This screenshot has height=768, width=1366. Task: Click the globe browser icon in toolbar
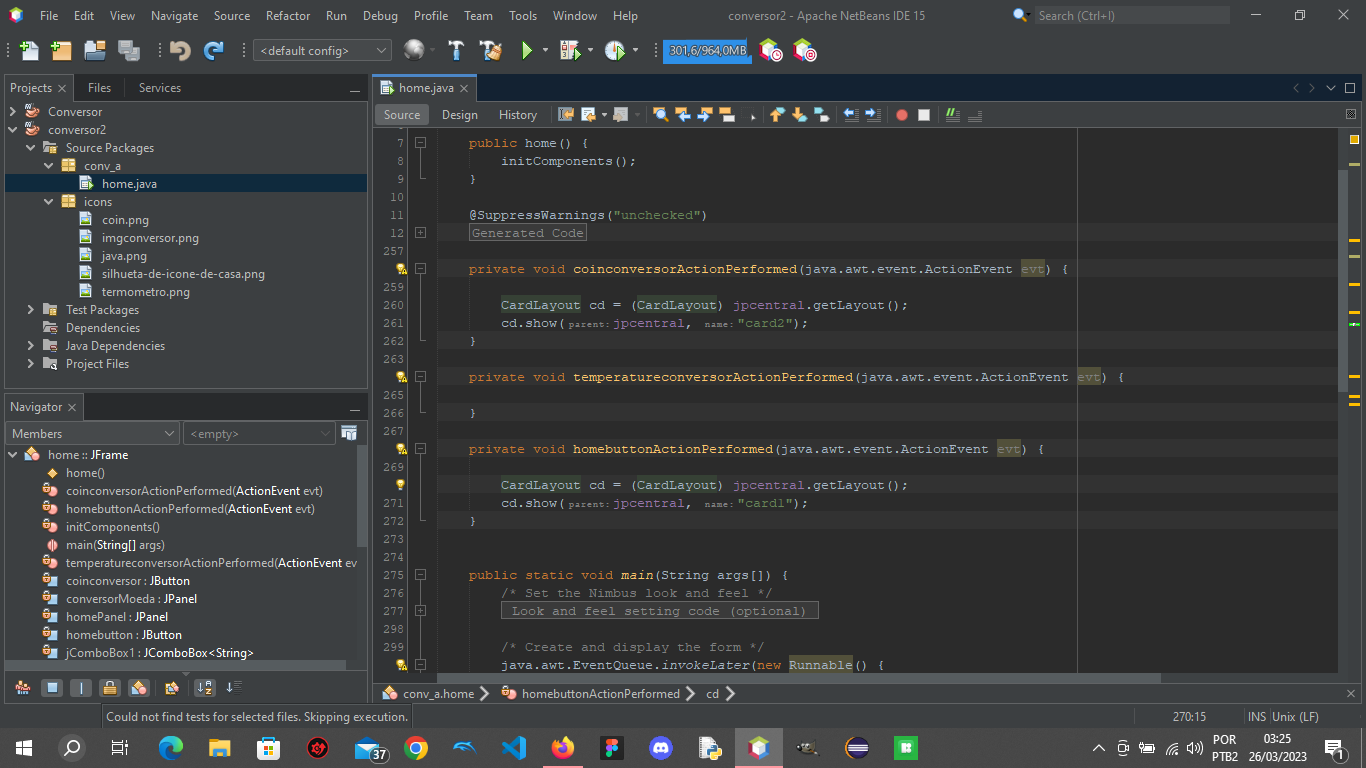[x=413, y=50]
